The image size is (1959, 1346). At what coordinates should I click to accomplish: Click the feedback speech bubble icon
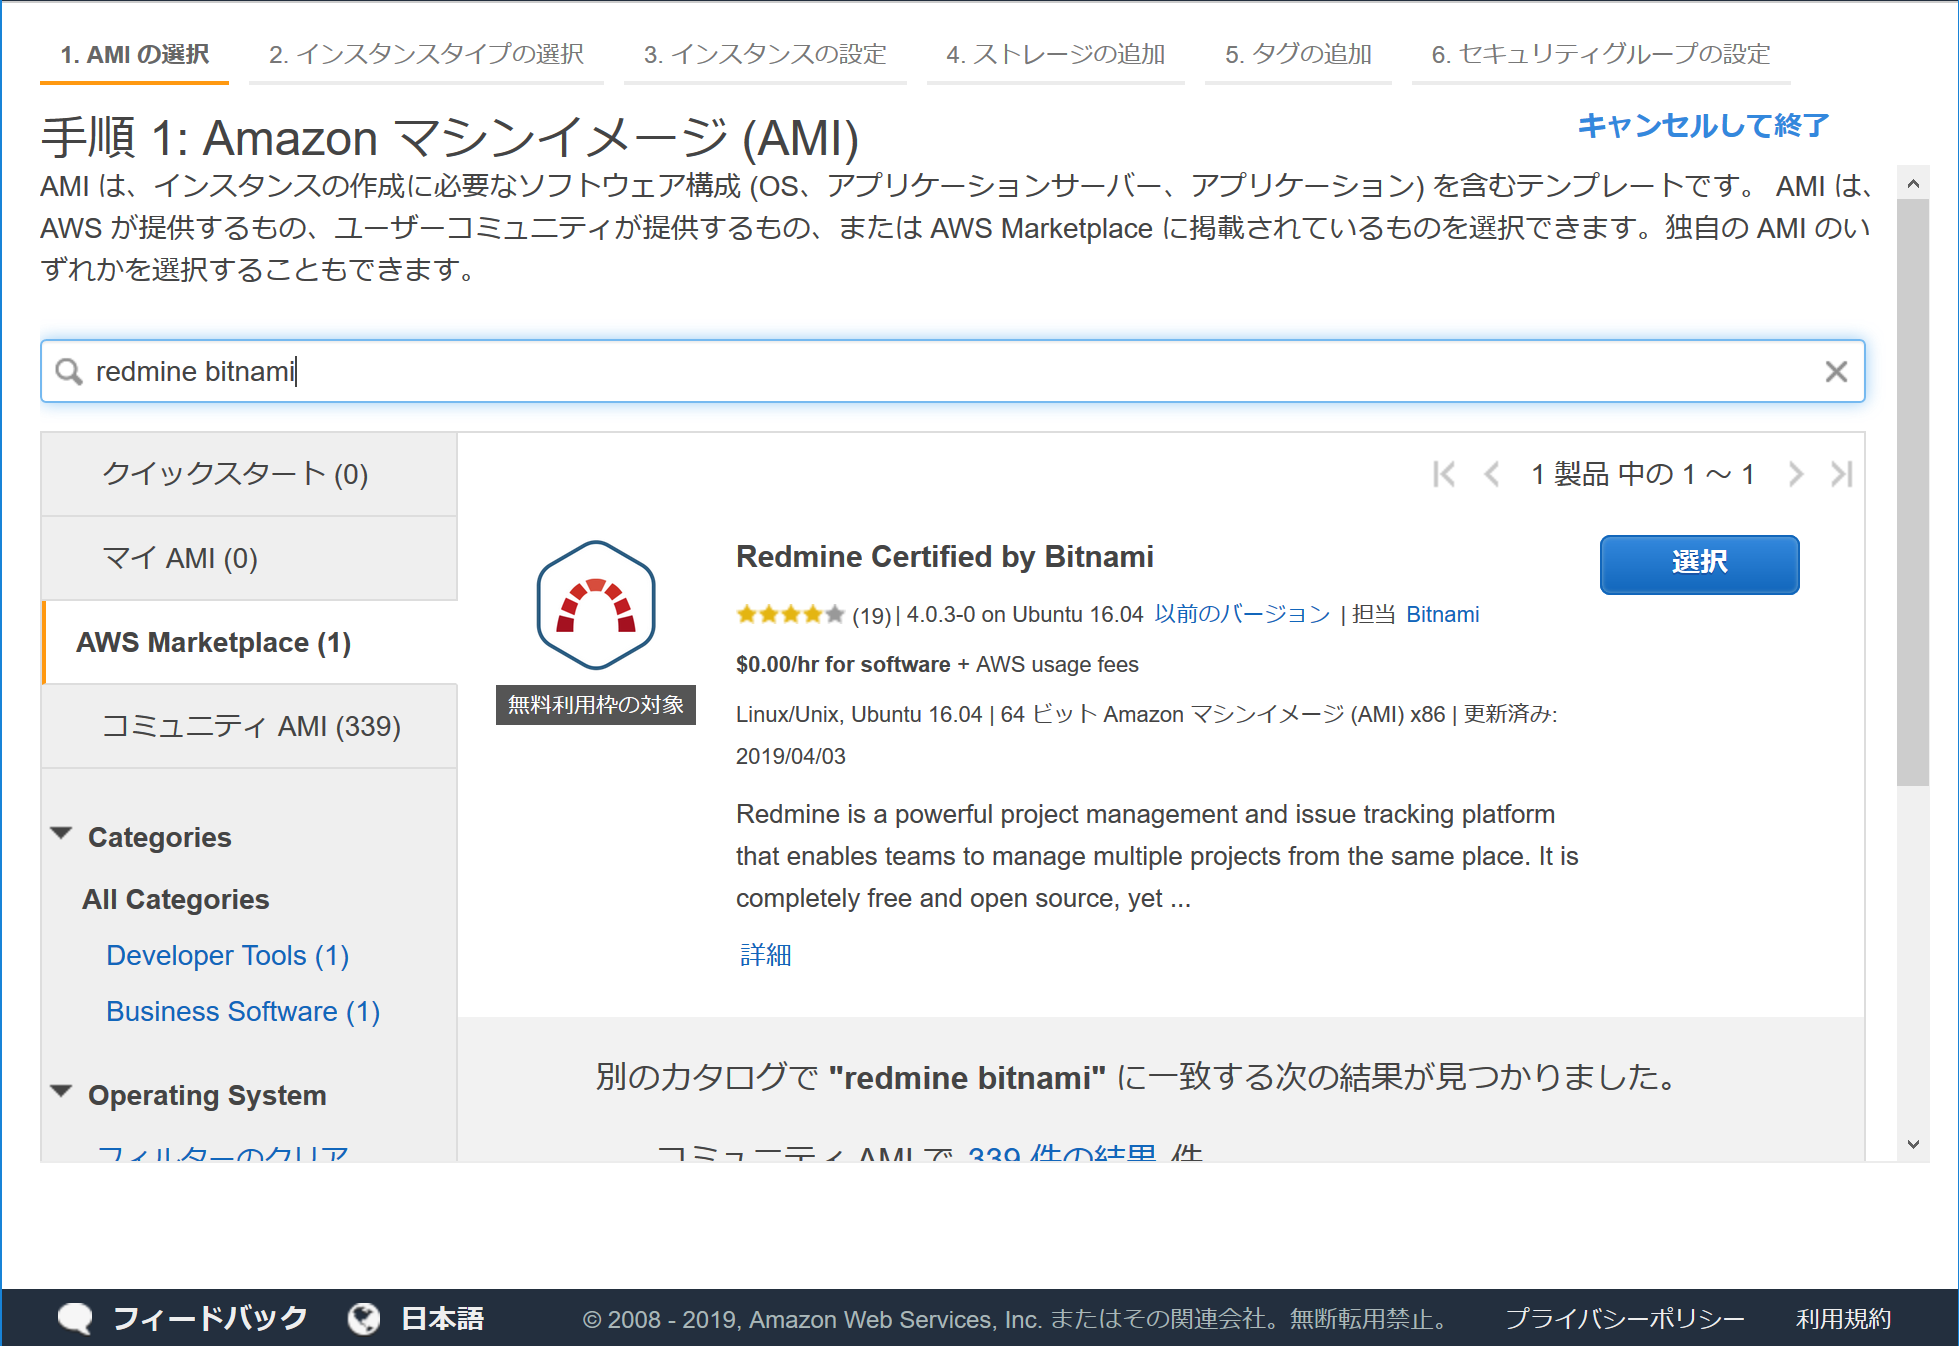coord(75,1319)
